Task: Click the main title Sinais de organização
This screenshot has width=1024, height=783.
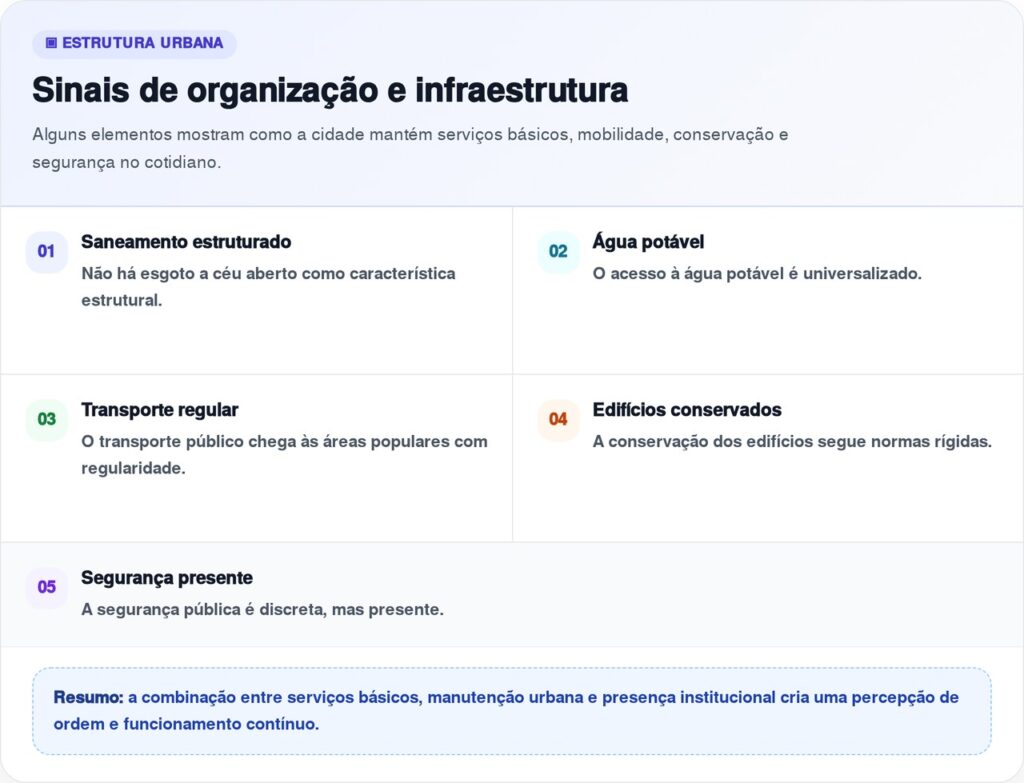Action: tap(330, 90)
